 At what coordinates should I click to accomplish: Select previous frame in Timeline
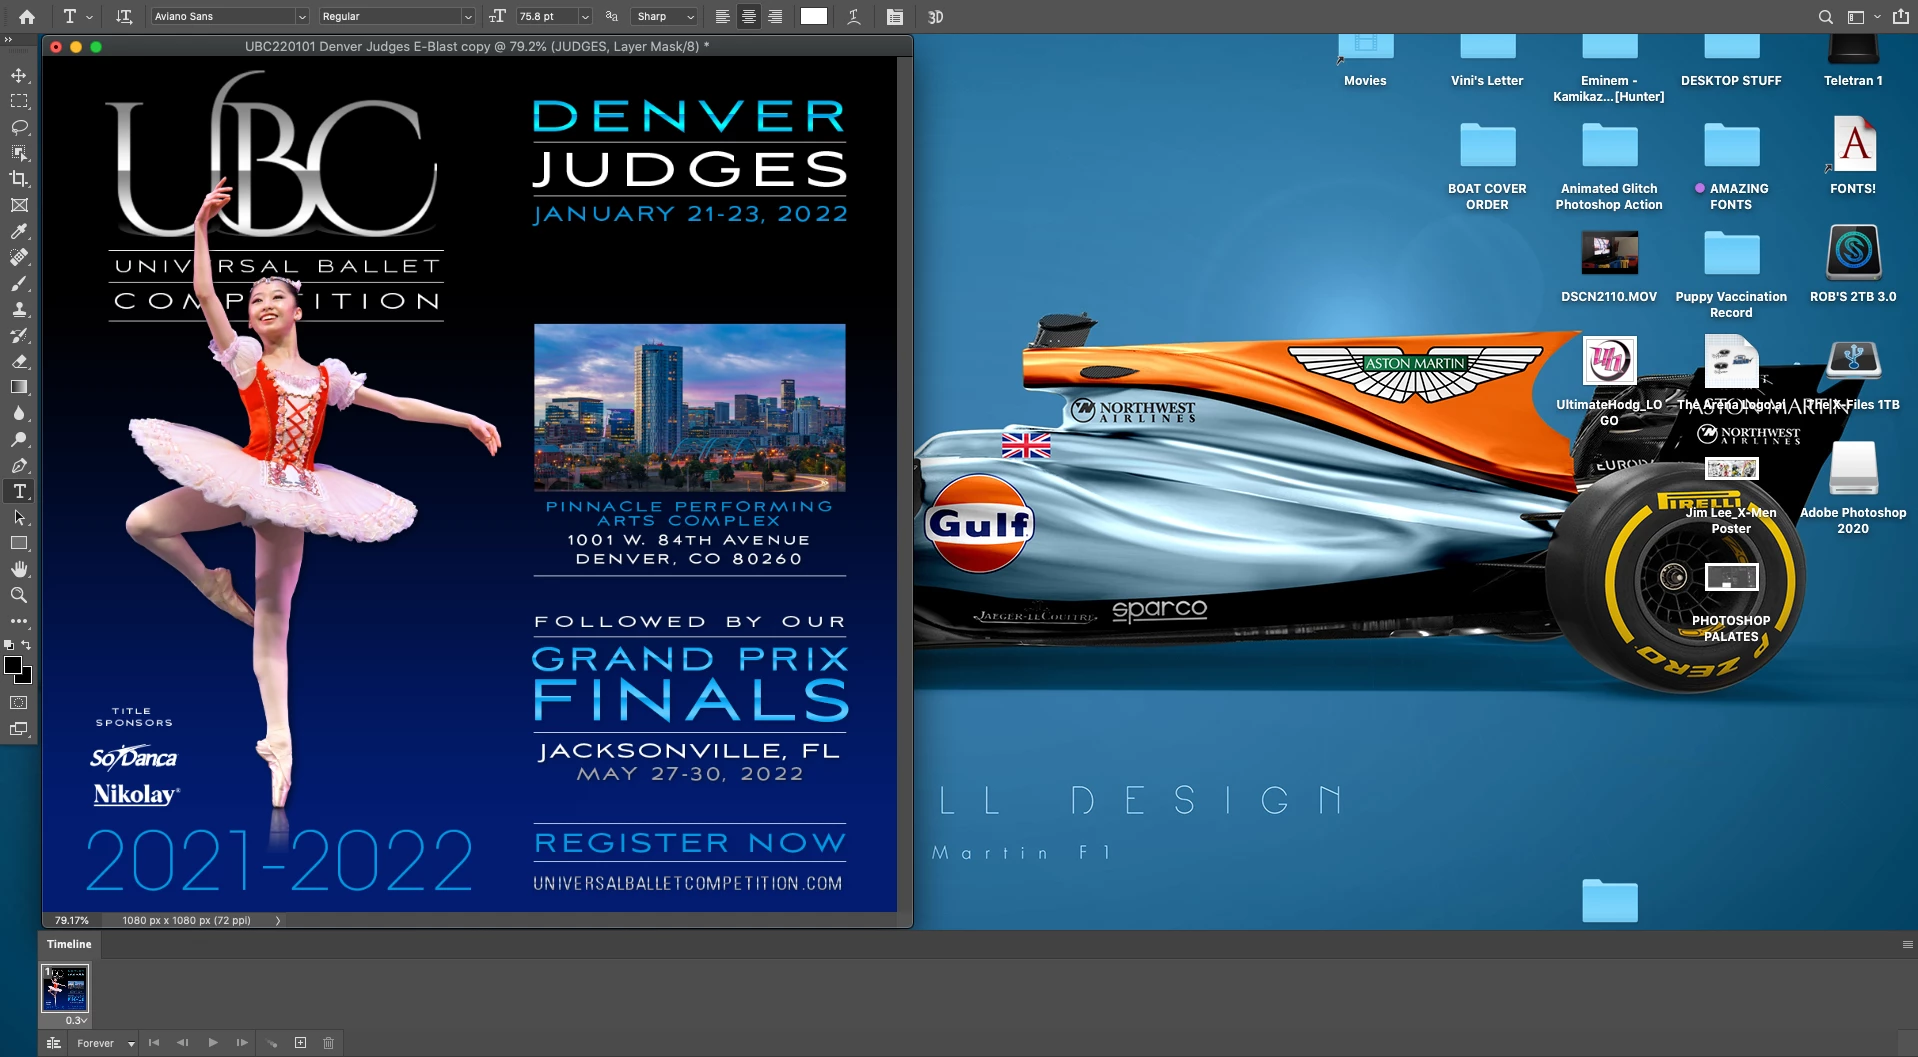click(x=183, y=1043)
